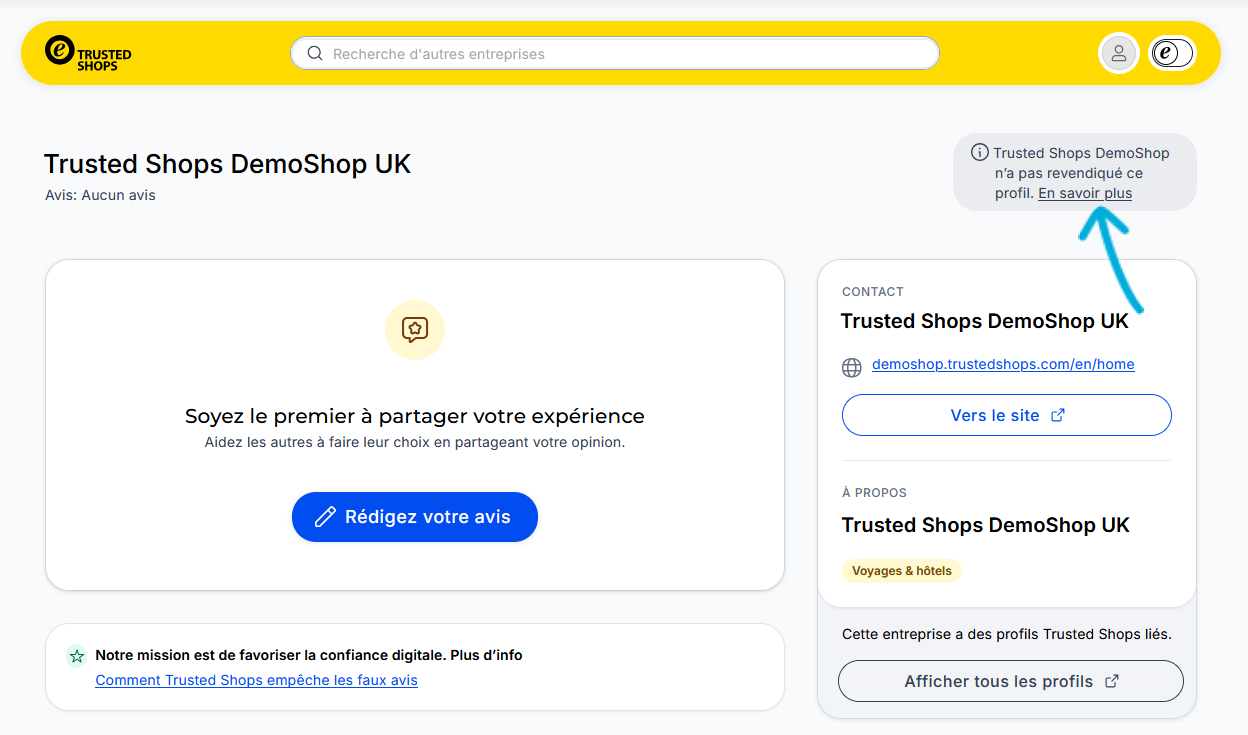Screen dimensions: 1248x735
Task: Click the magnifier icon in search bar
Action: [x=315, y=54]
